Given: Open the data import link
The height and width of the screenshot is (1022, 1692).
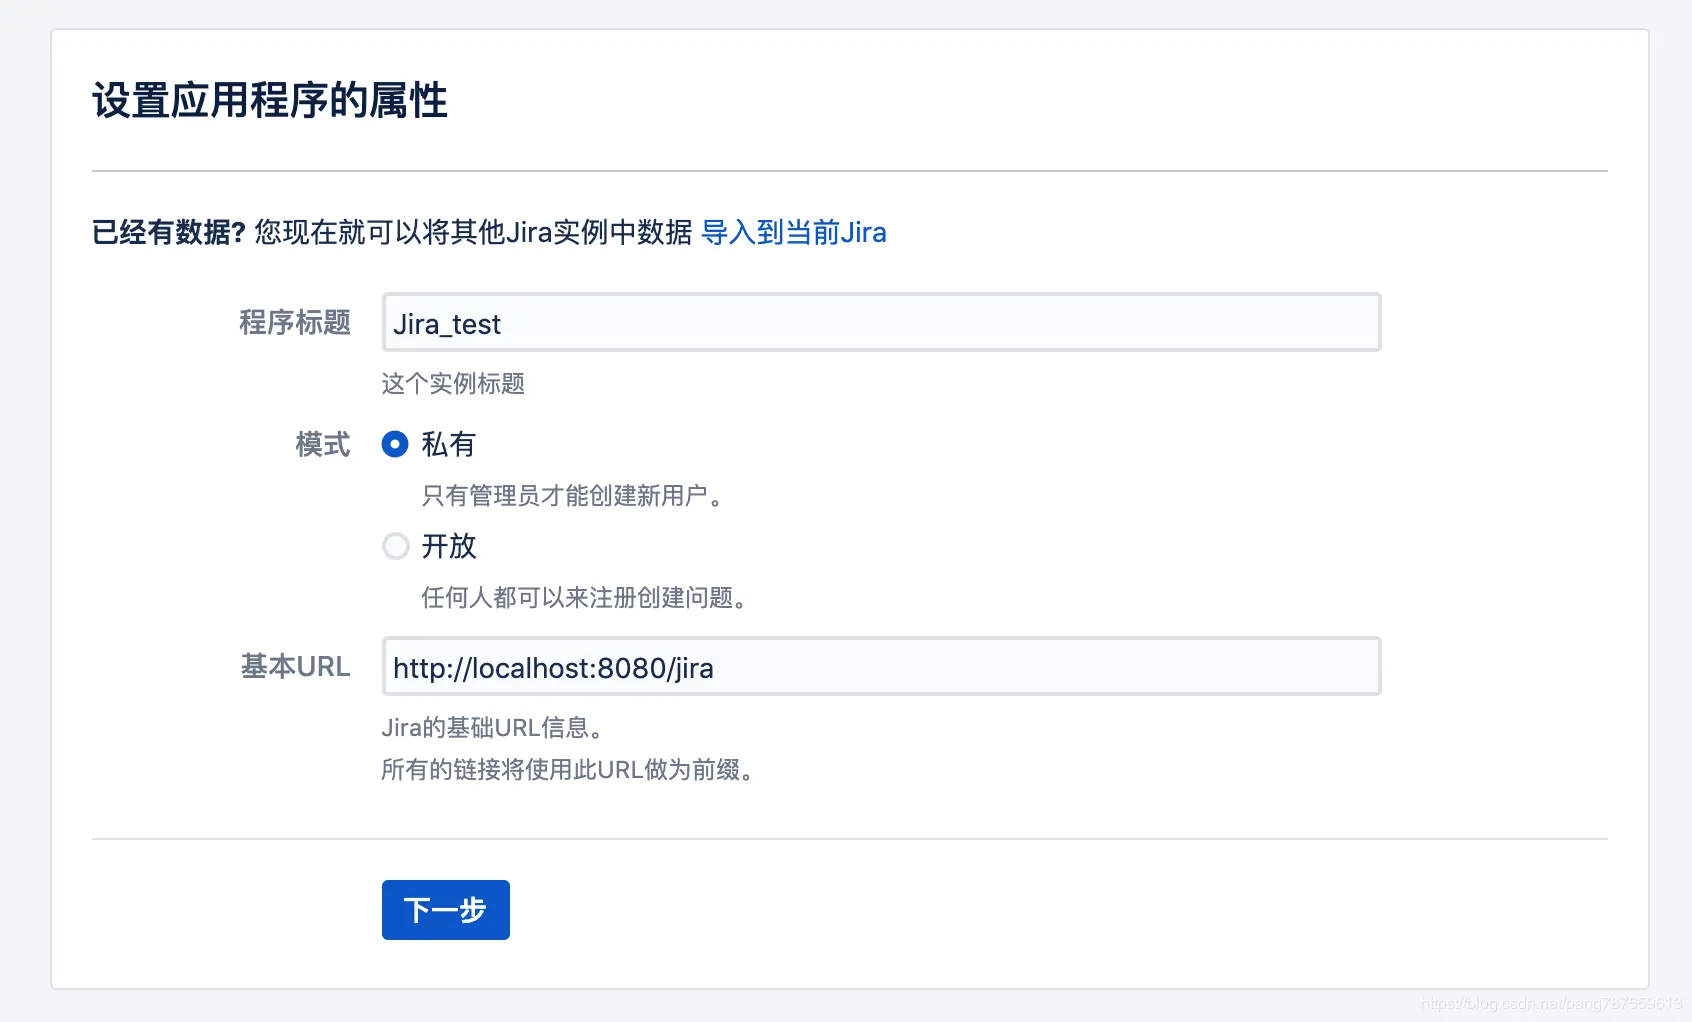Looking at the screenshot, I should [x=793, y=232].
